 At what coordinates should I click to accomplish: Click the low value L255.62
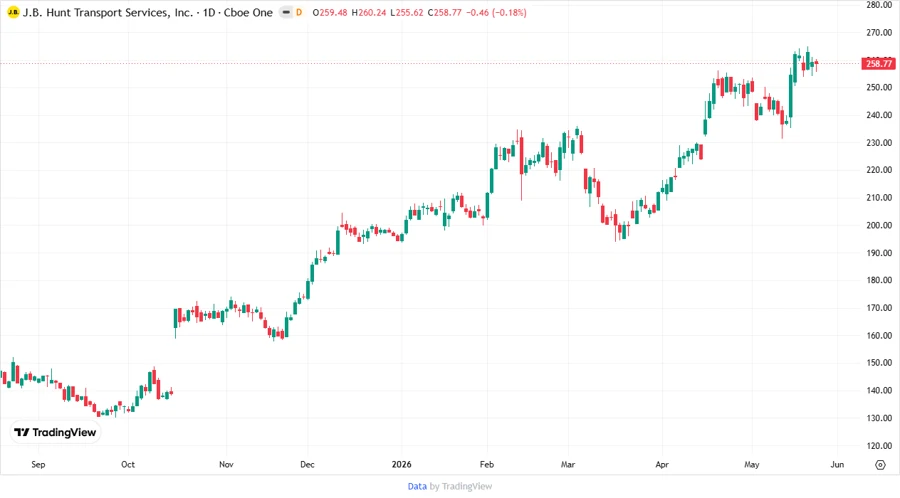pyautogui.click(x=407, y=12)
